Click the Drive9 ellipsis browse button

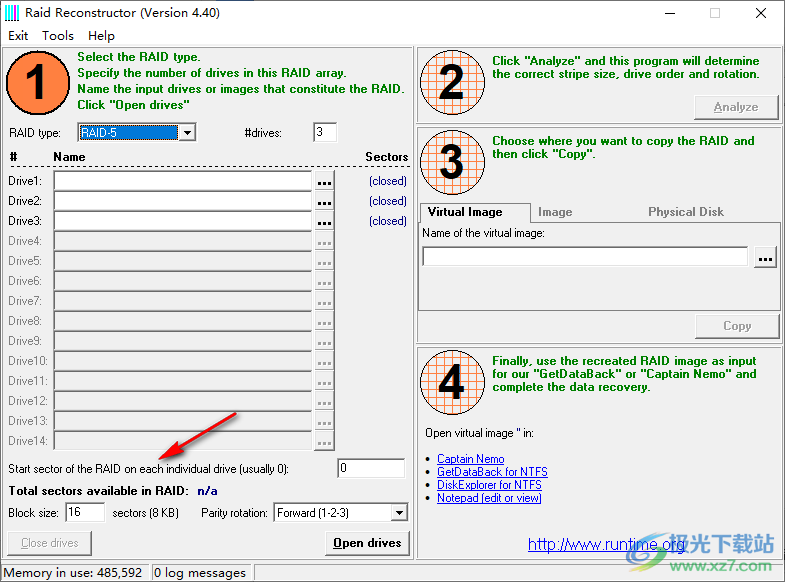pos(324,342)
